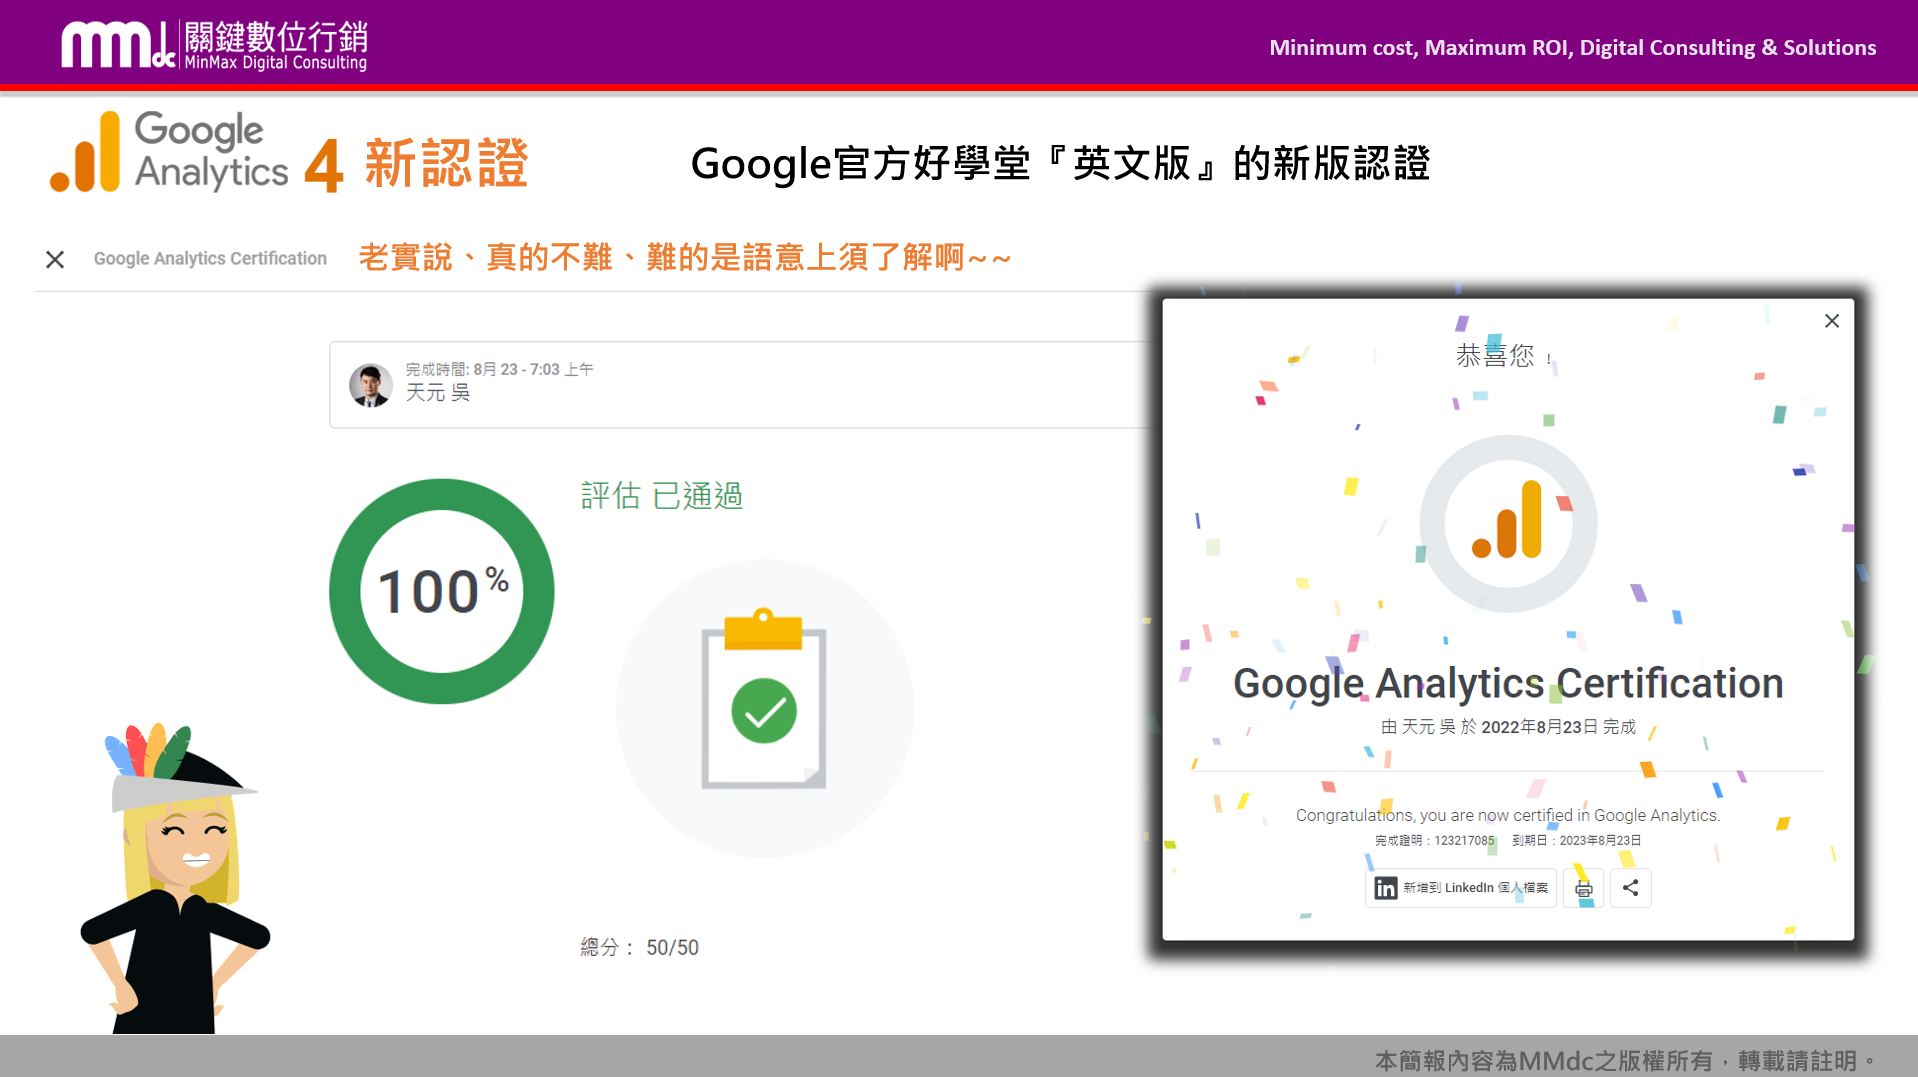The height and width of the screenshot is (1077, 1918).
Task: Click the share icon next to print
Action: (x=1630, y=888)
